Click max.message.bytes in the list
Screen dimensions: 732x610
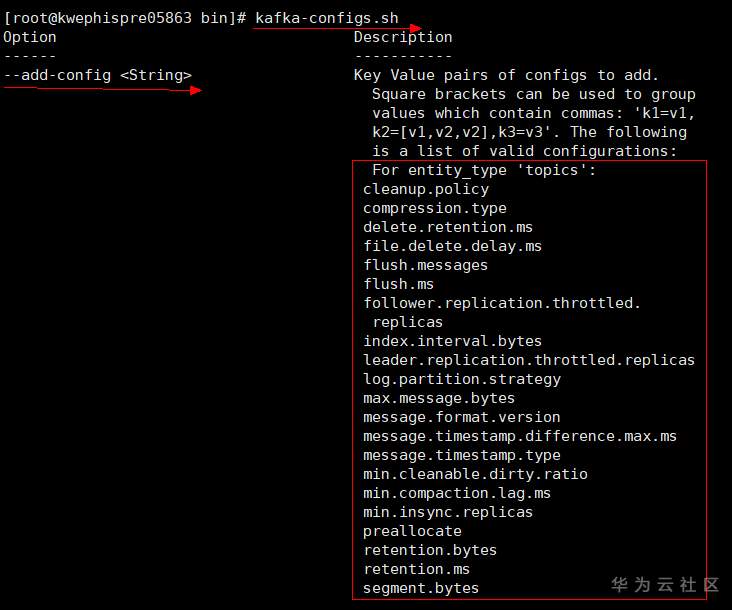(439, 398)
